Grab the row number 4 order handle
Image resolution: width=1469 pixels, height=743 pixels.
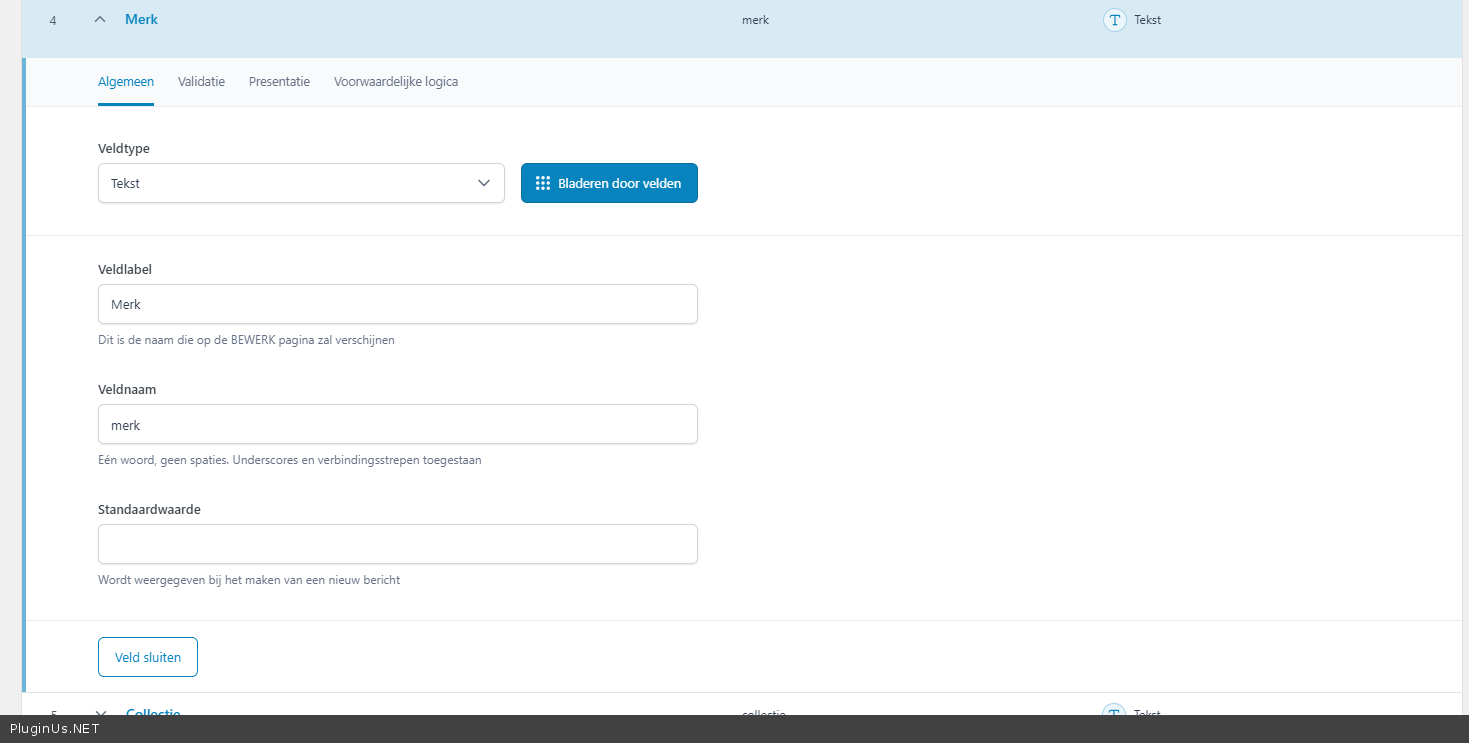pyautogui.click(x=53, y=20)
